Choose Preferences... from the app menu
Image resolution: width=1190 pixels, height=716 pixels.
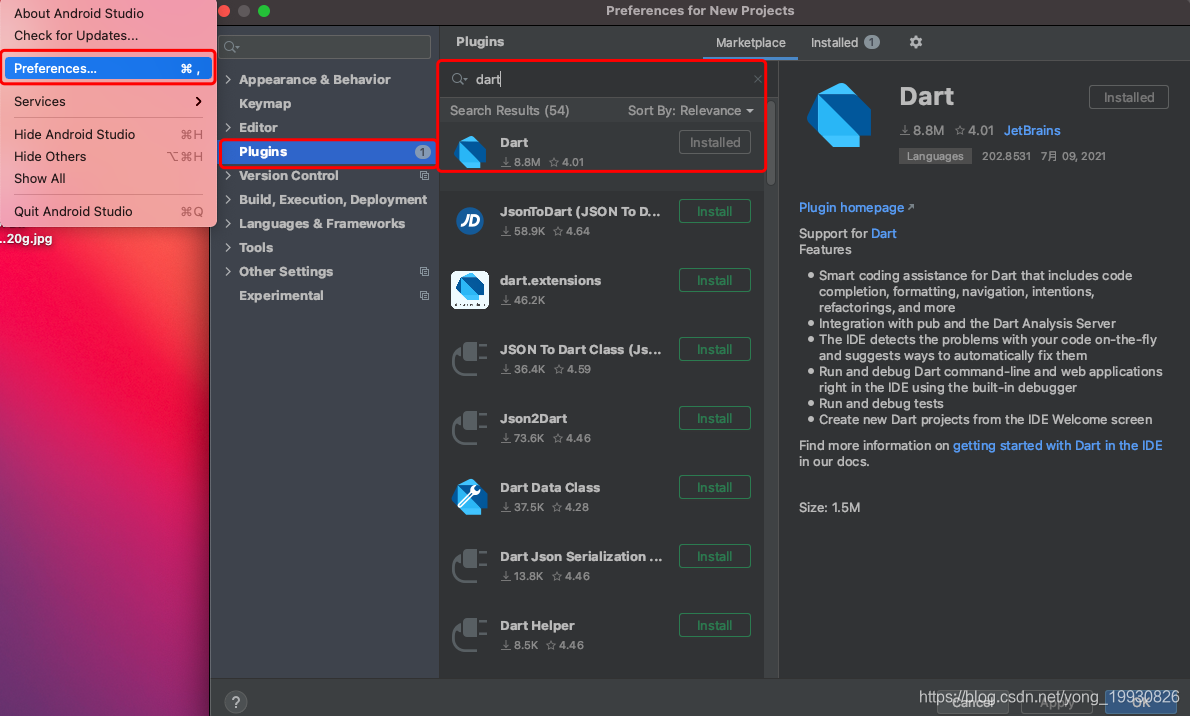pyautogui.click(x=108, y=68)
